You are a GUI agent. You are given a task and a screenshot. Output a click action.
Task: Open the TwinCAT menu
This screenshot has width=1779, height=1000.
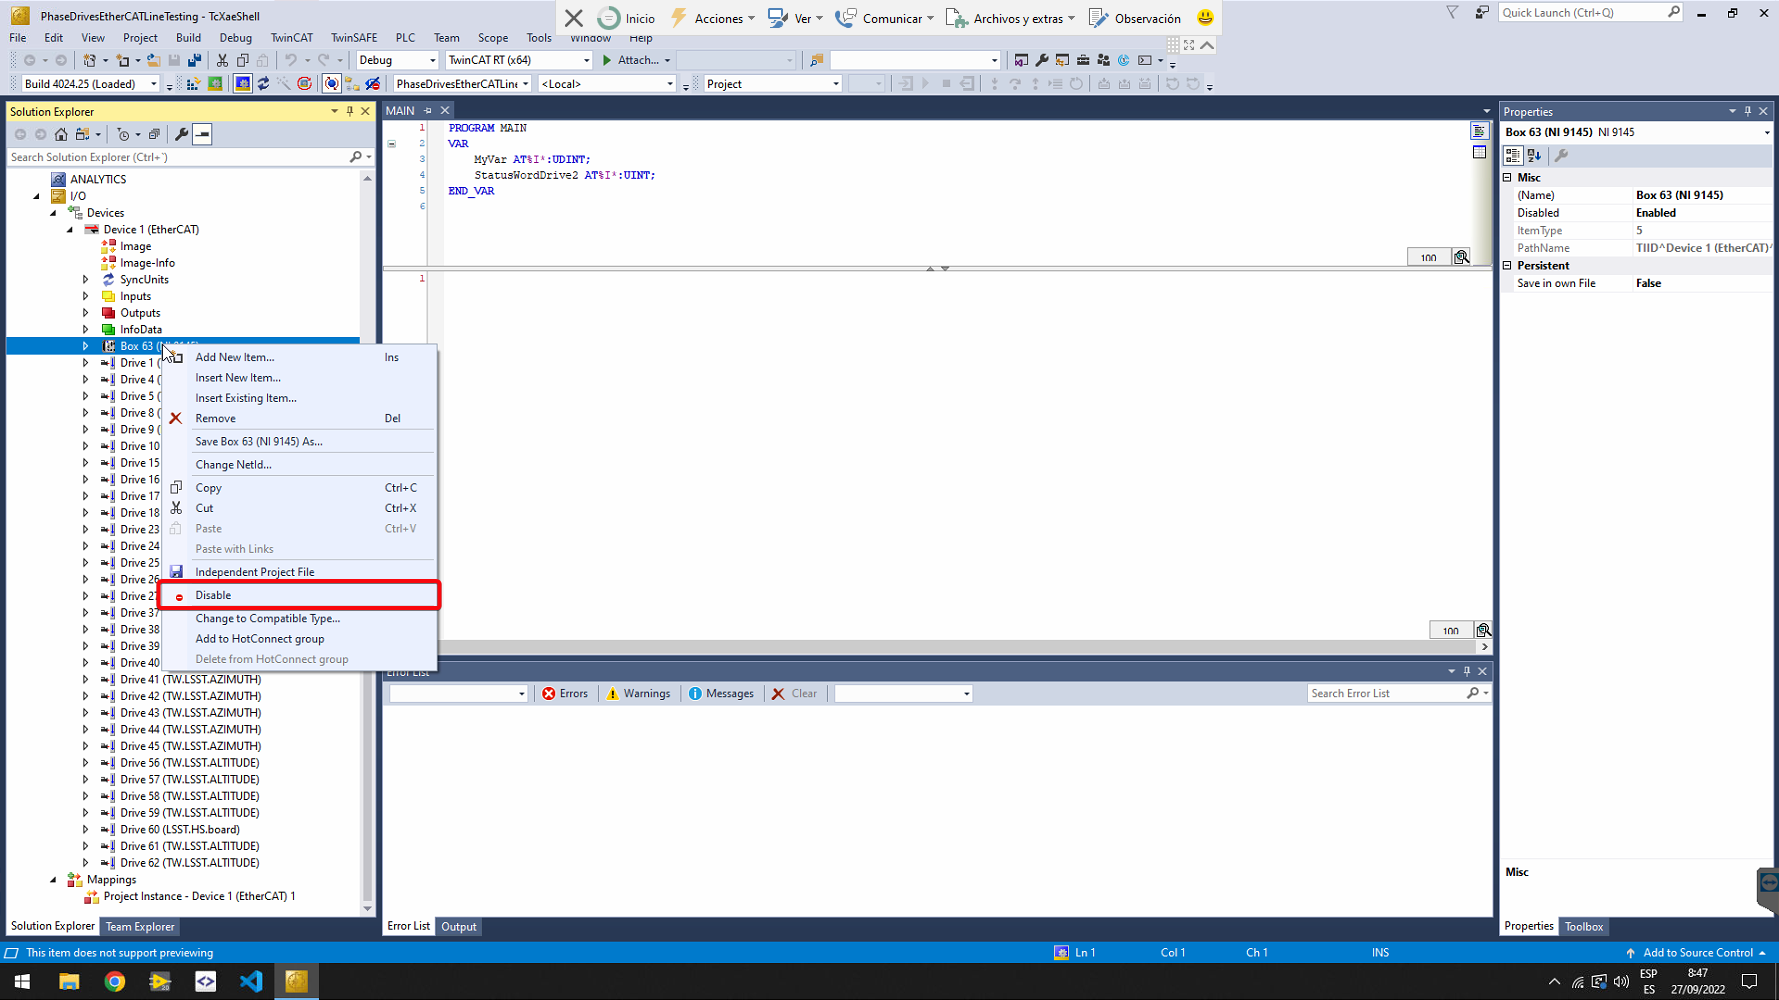pyautogui.click(x=291, y=38)
